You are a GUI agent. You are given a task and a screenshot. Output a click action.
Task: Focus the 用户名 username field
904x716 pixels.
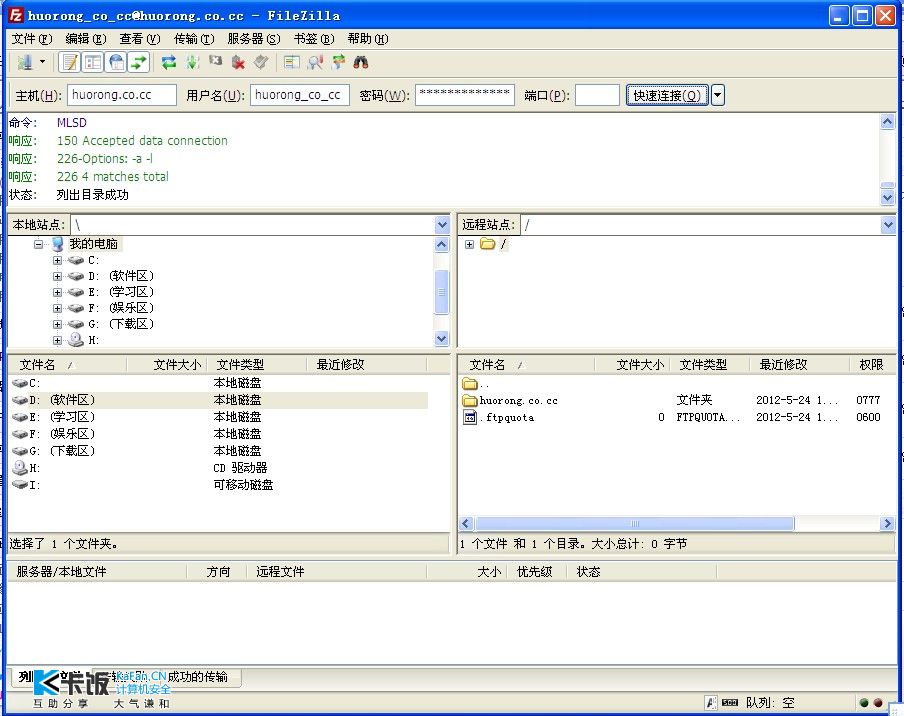tap(300, 95)
